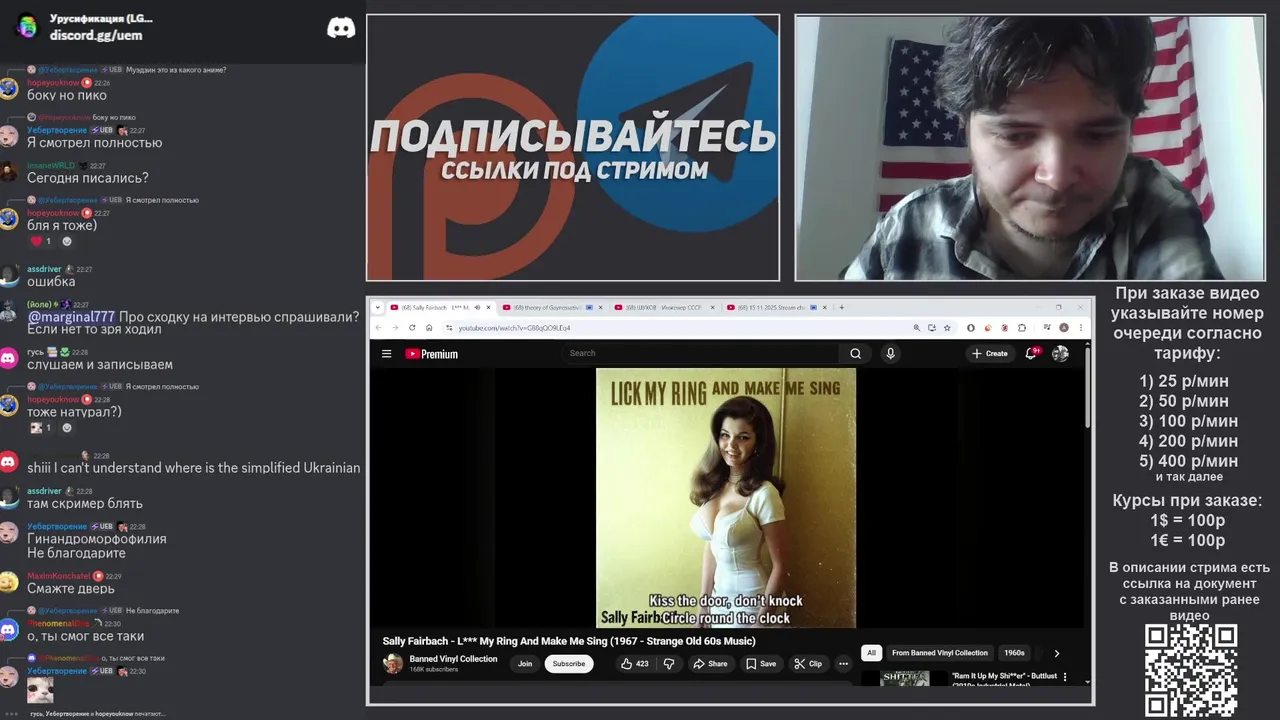Click the @marginal777 mention in chat
This screenshot has height=720, width=1280.
click(x=71, y=317)
